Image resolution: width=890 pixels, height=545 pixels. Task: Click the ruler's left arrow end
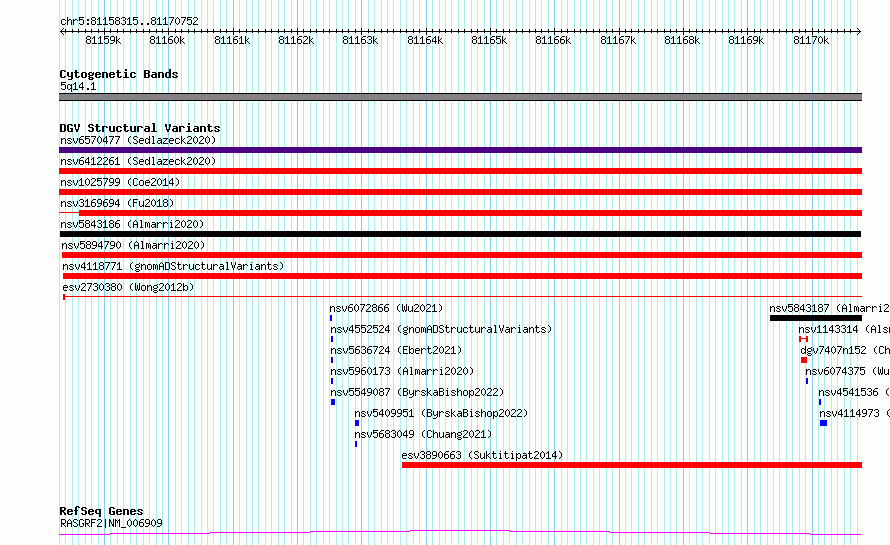[x=62, y=31]
